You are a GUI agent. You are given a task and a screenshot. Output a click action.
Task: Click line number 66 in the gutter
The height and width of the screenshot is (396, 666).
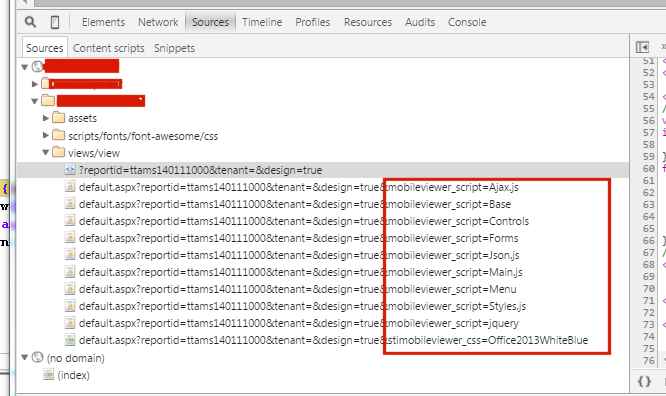click(x=649, y=240)
